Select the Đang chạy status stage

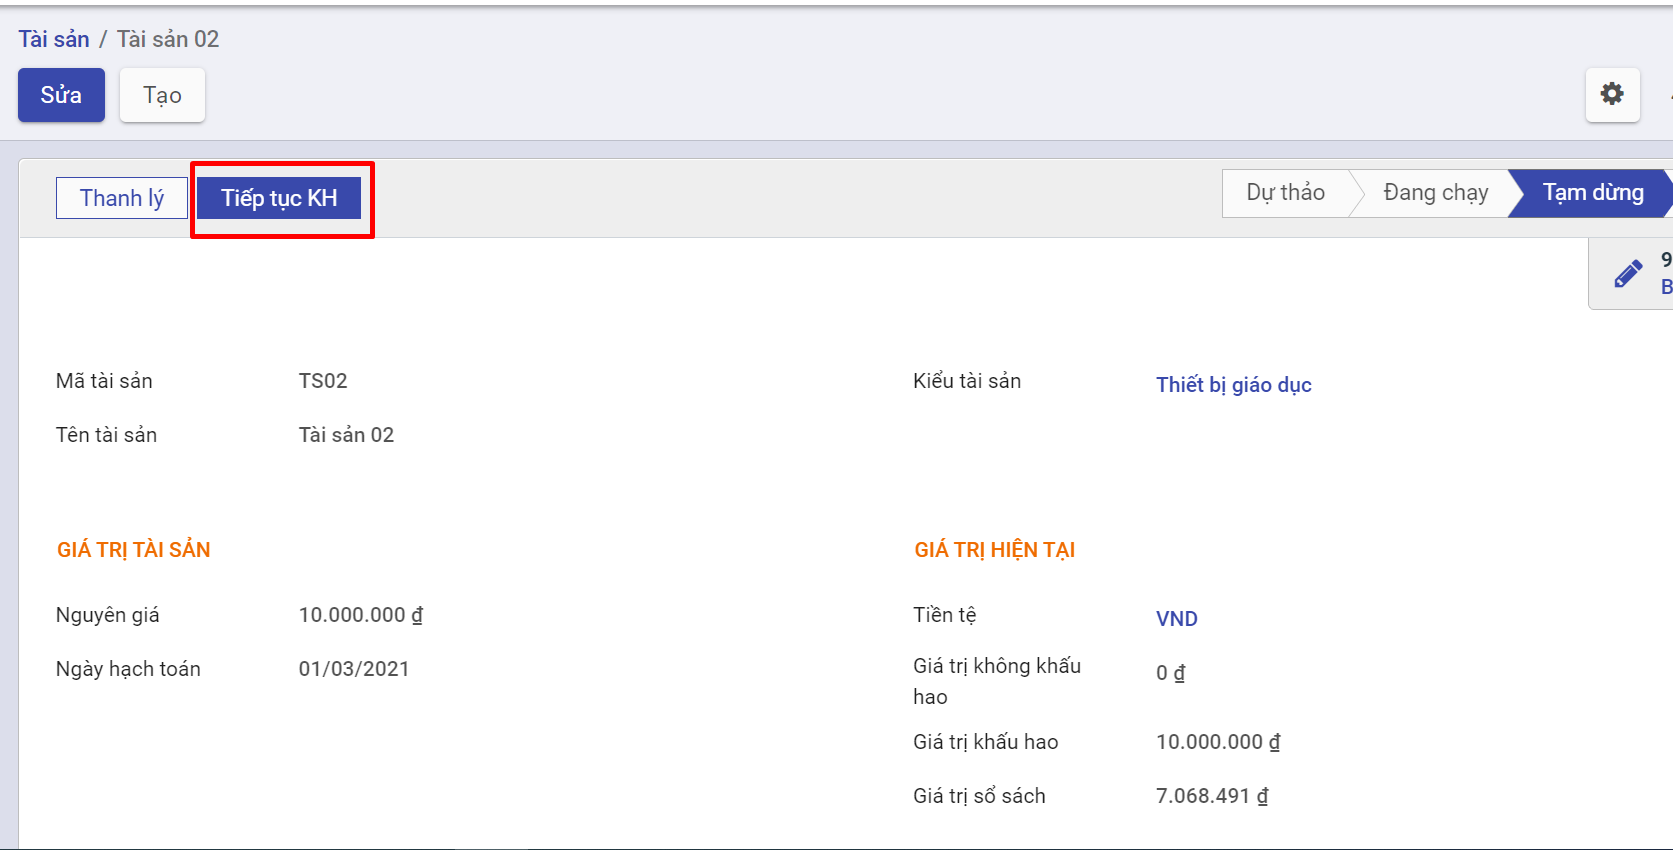coord(1435,193)
